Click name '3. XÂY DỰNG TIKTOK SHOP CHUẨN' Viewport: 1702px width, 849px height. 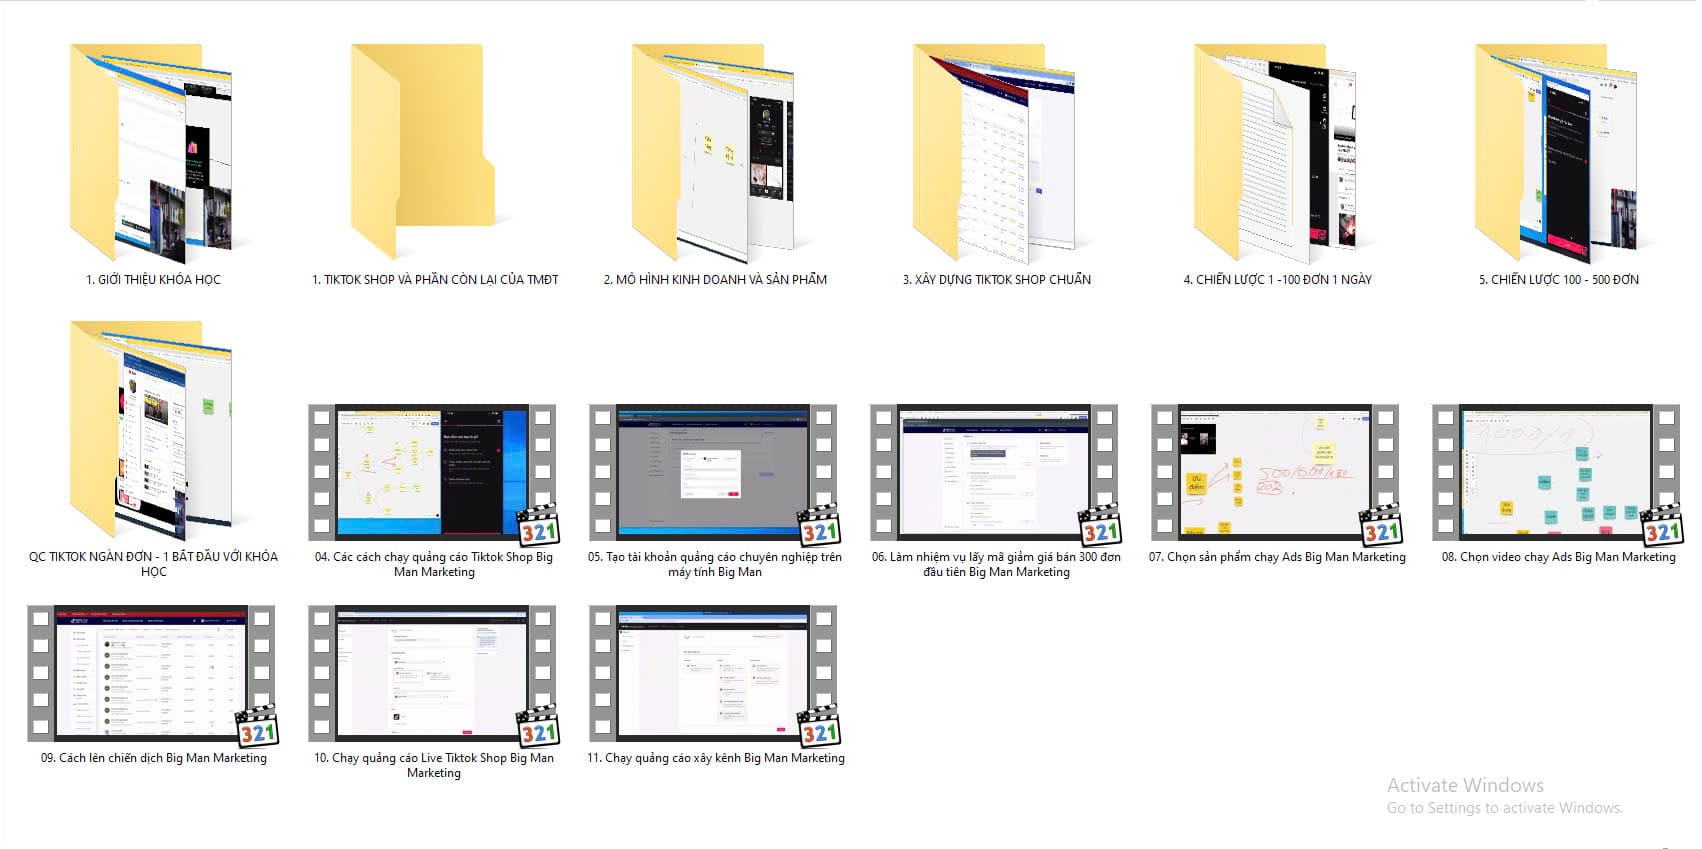996,280
